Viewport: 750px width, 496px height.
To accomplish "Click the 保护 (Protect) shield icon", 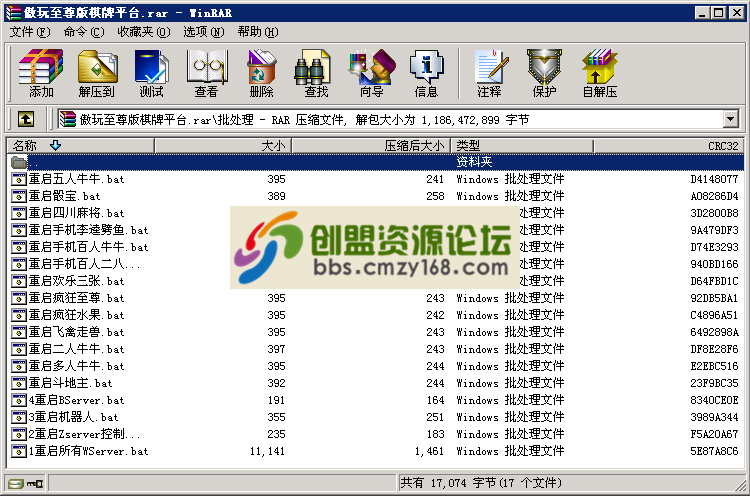I will click(x=544, y=73).
